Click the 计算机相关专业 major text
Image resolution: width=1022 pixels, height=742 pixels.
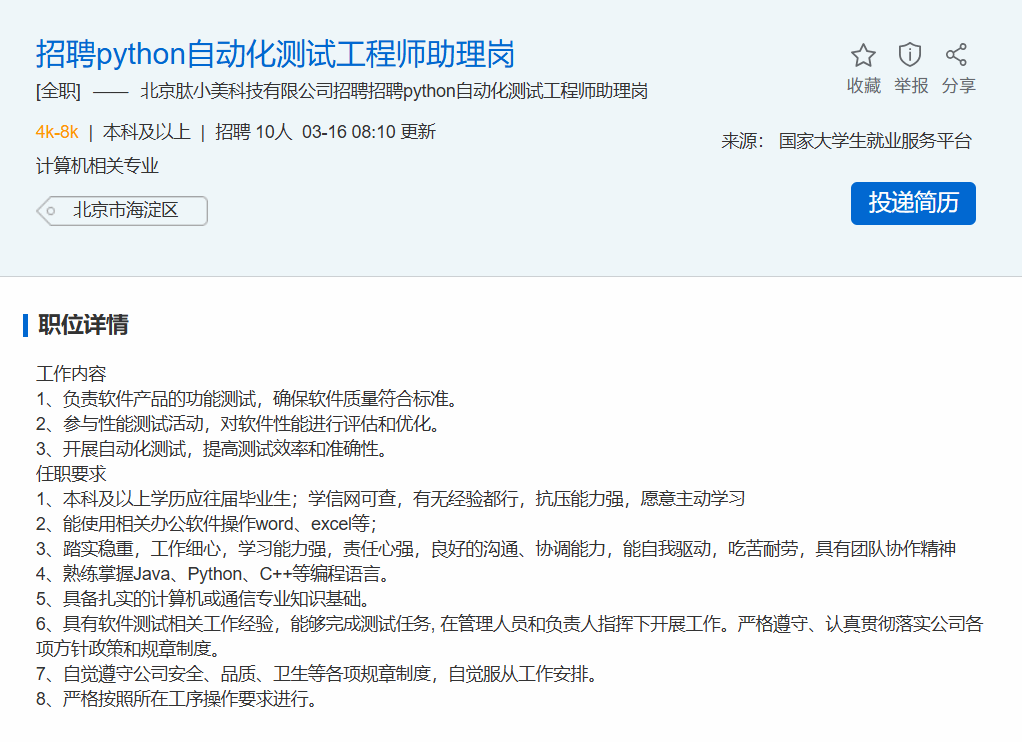pyautogui.click(x=97, y=166)
